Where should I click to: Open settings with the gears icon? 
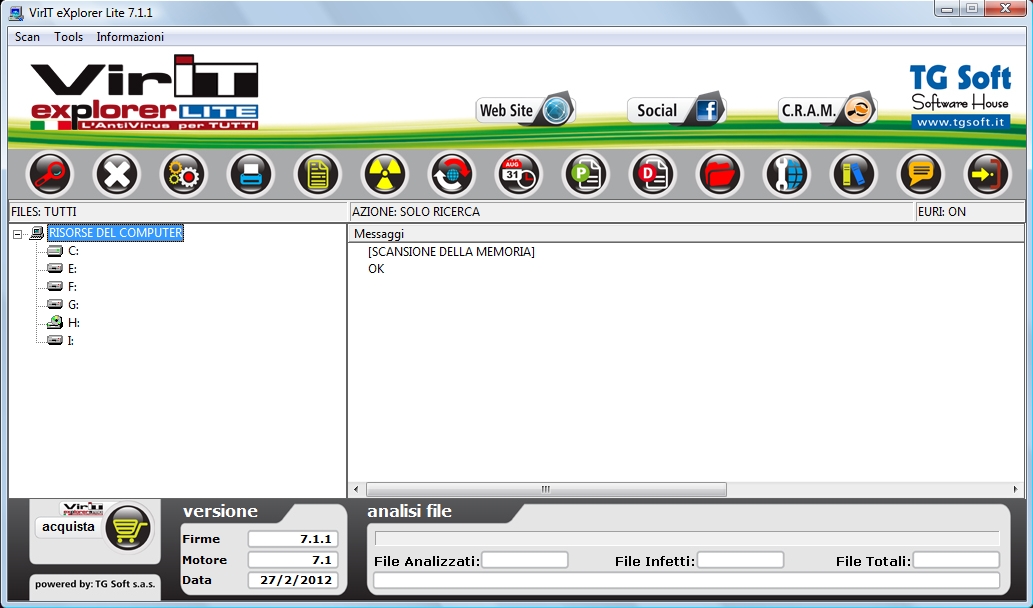(x=183, y=175)
